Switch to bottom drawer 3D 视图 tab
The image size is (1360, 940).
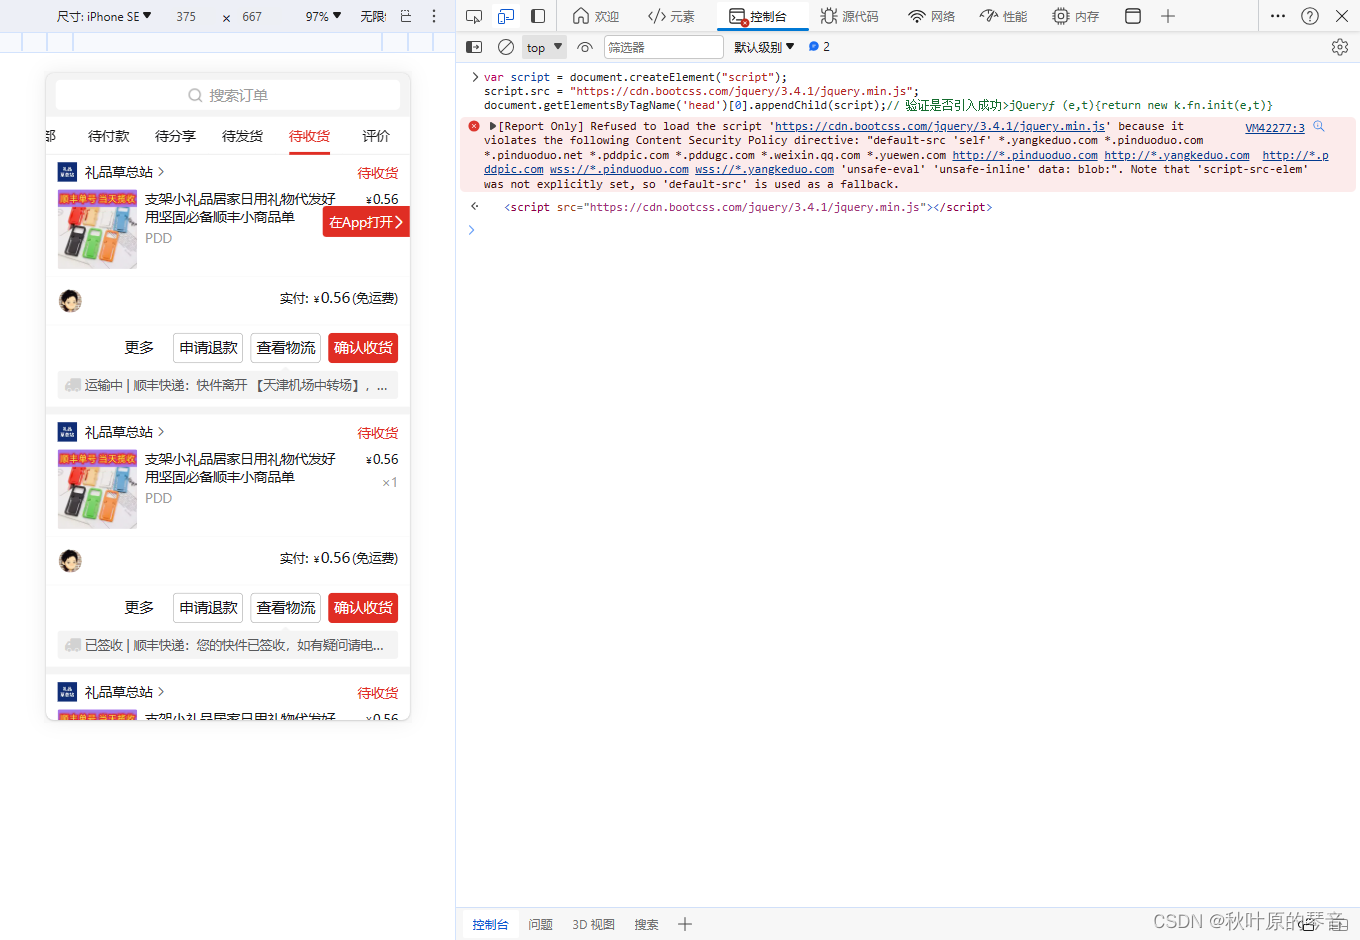[x=593, y=925]
